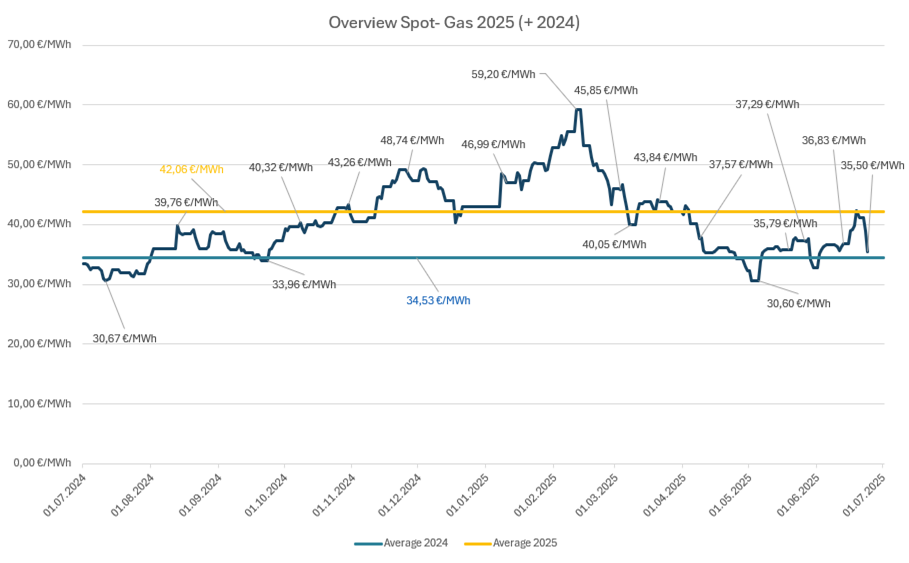
Task: Click the 0,00 €/MWh y-axis label
Action: (42, 463)
